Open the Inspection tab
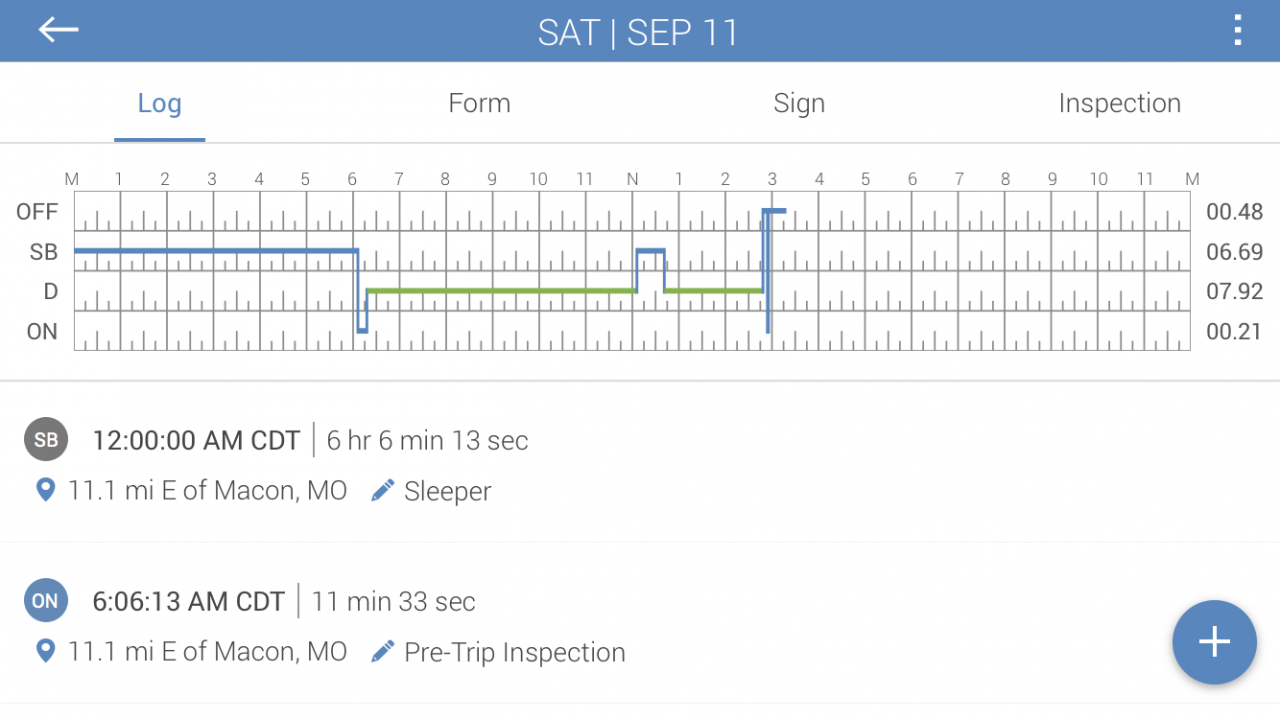 click(1119, 103)
